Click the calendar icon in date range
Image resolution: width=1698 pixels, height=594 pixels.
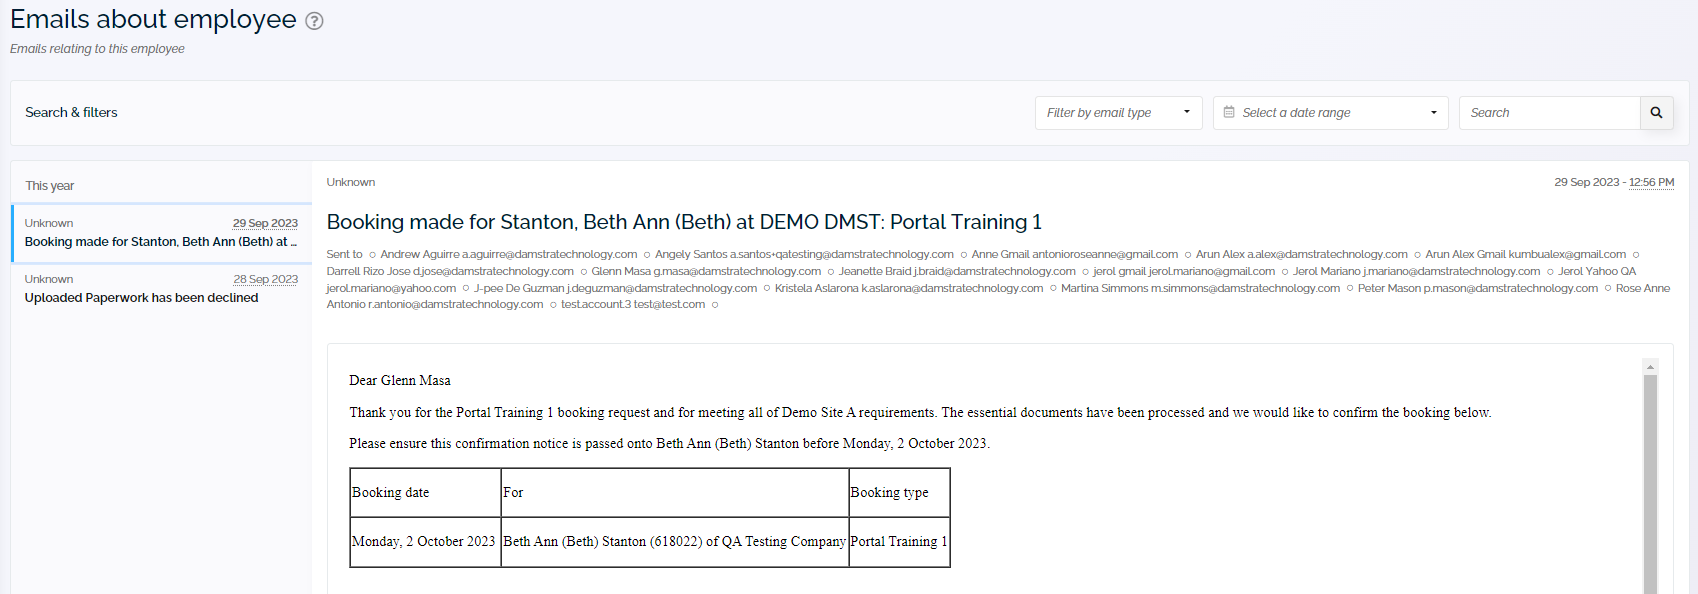[1229, 113]
